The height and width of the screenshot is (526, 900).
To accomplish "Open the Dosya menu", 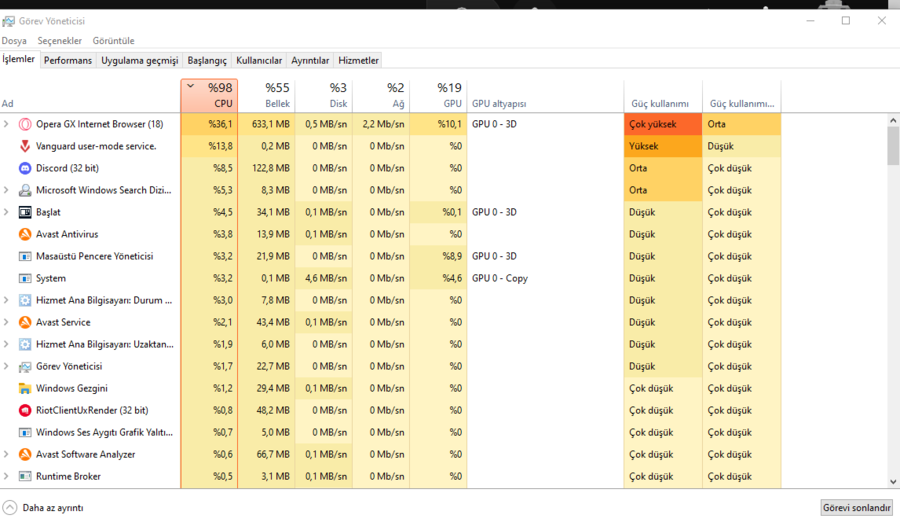I will pyautogui.click(x=14, y=41).
